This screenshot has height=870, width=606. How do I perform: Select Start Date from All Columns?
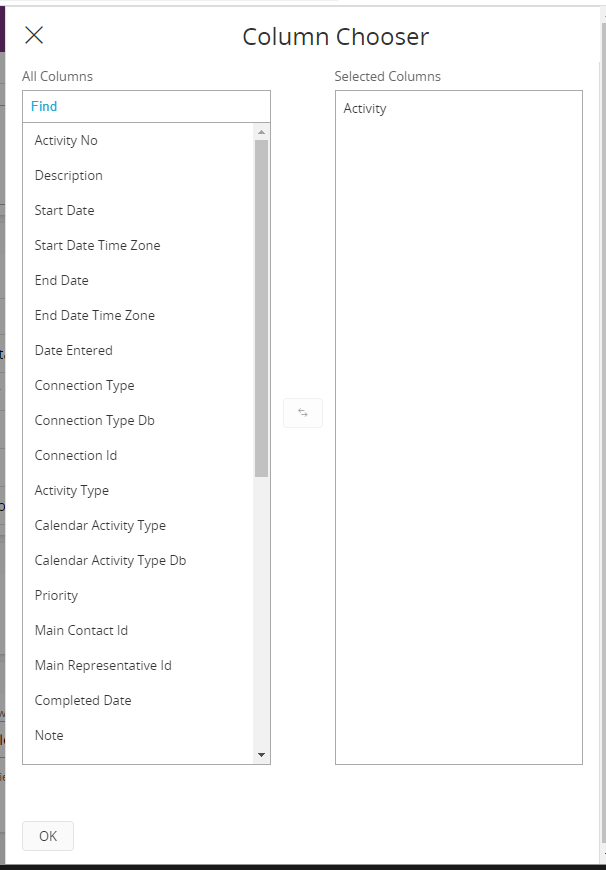click(65, 211)
